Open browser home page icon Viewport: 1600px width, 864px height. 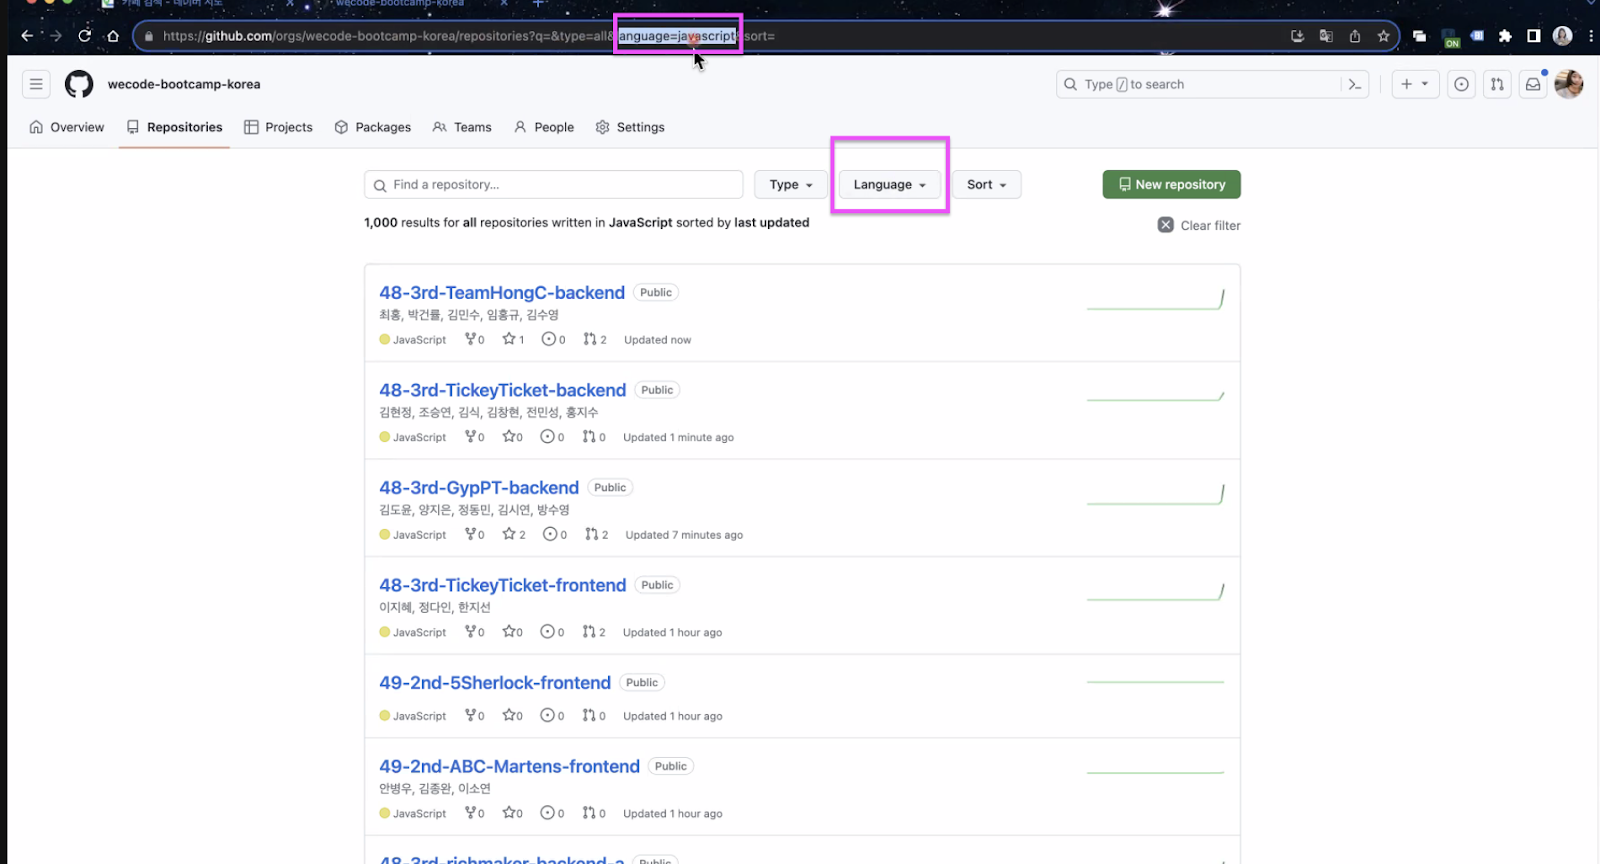point(113,36)
